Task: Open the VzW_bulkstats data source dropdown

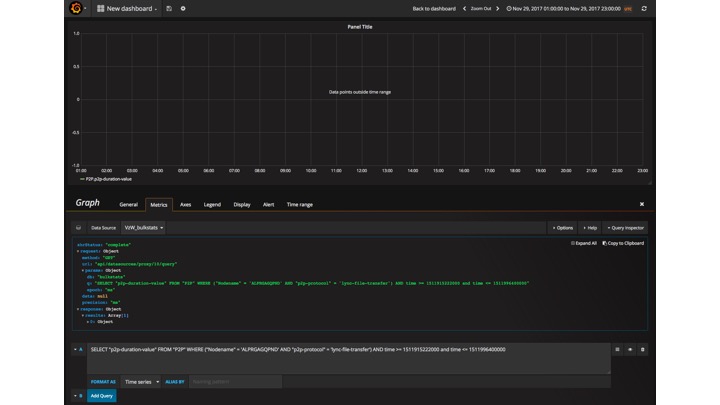Action: pos(144,227)
